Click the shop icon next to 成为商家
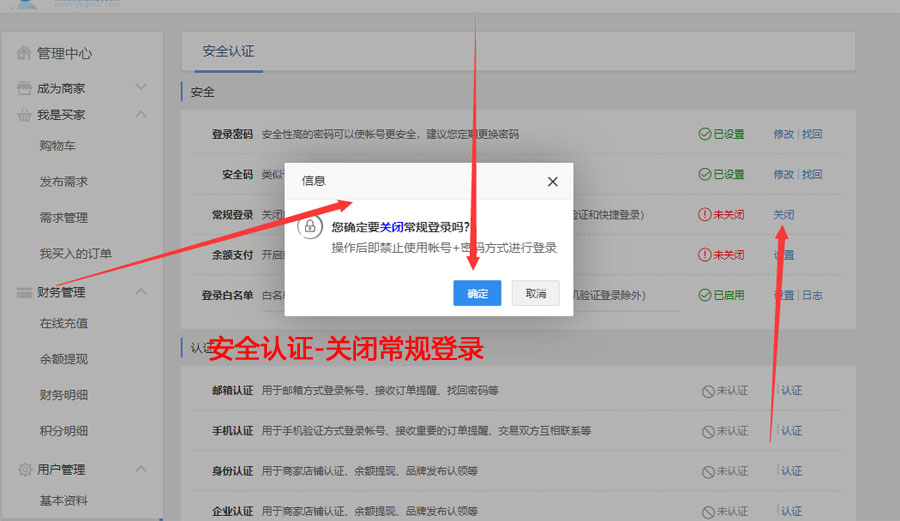 pyautogui.click(x=24, y=88)
